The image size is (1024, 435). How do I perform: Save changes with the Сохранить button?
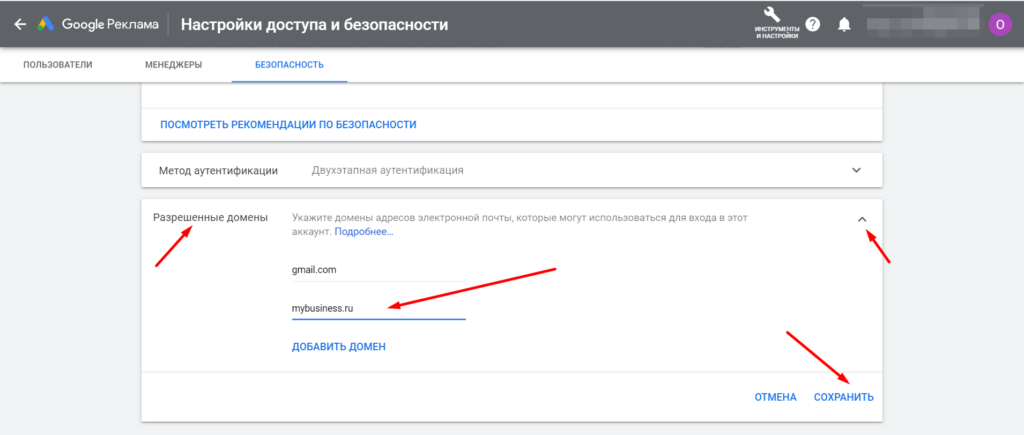(x=843, y=397)
